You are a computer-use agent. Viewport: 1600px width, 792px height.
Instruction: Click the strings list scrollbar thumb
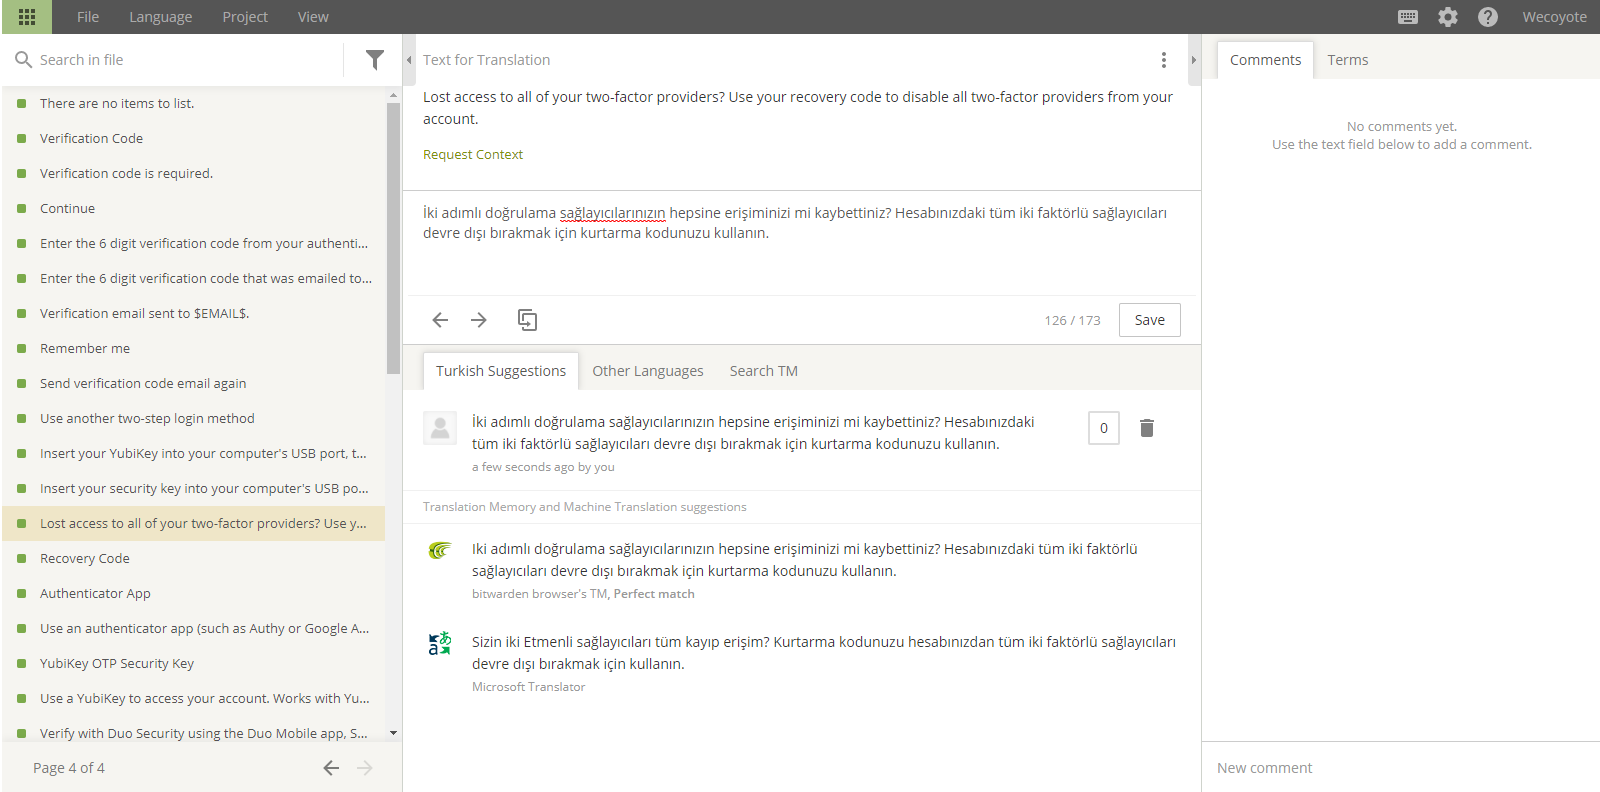(x=393, y=237)
